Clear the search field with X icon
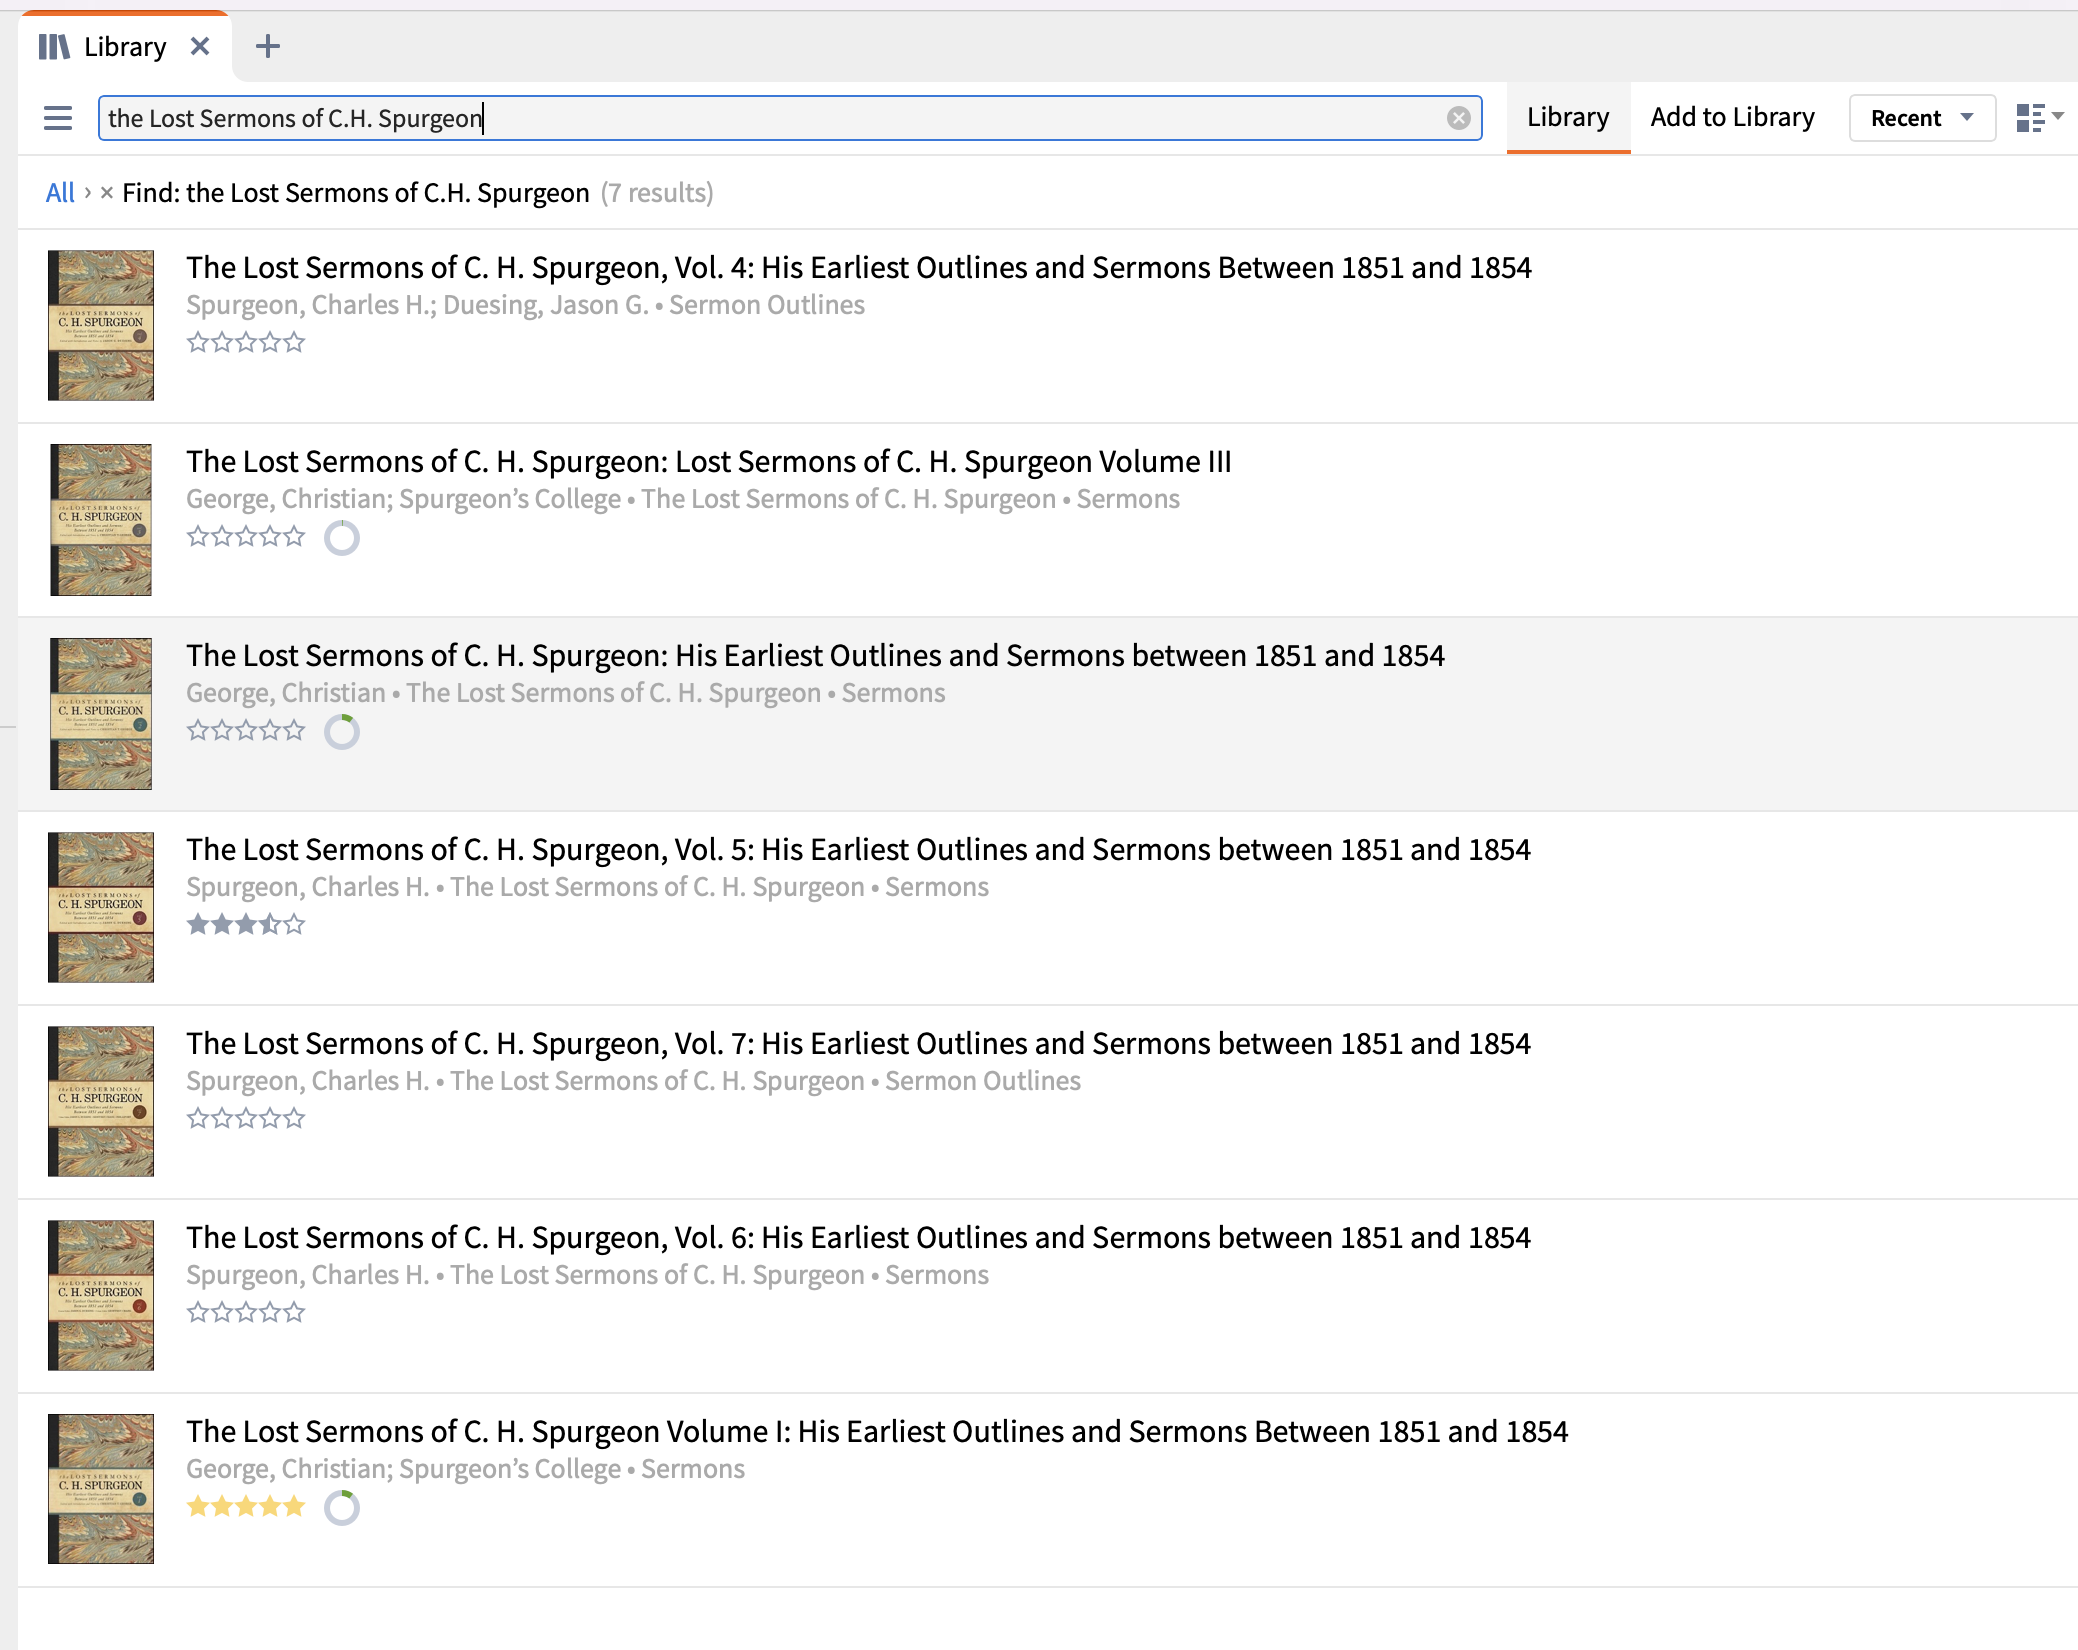Image resolution: width=2078 pixels, height=1650 pixels. click(x=1458, y=118)
